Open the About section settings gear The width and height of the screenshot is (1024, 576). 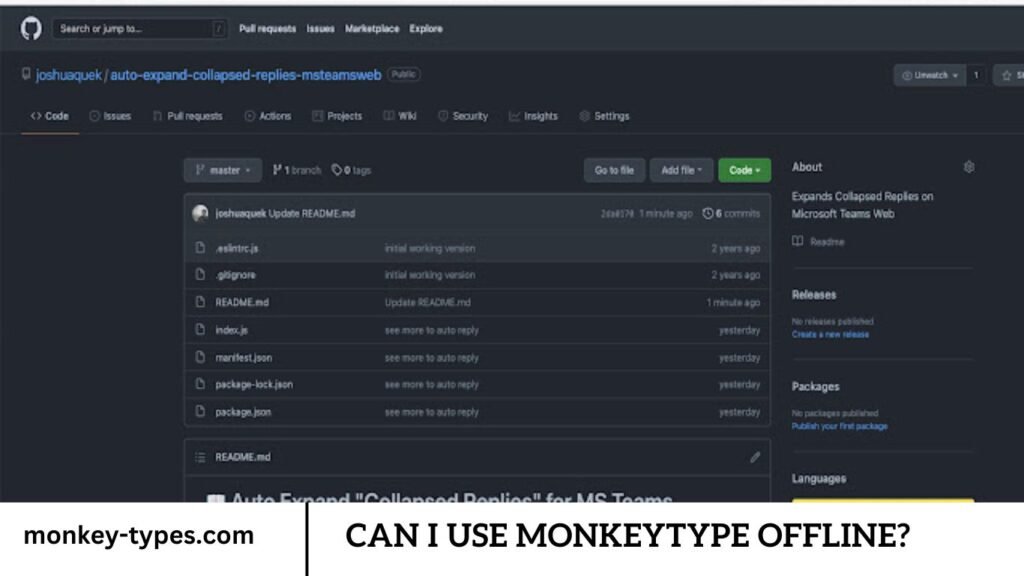tap(968, 167)
